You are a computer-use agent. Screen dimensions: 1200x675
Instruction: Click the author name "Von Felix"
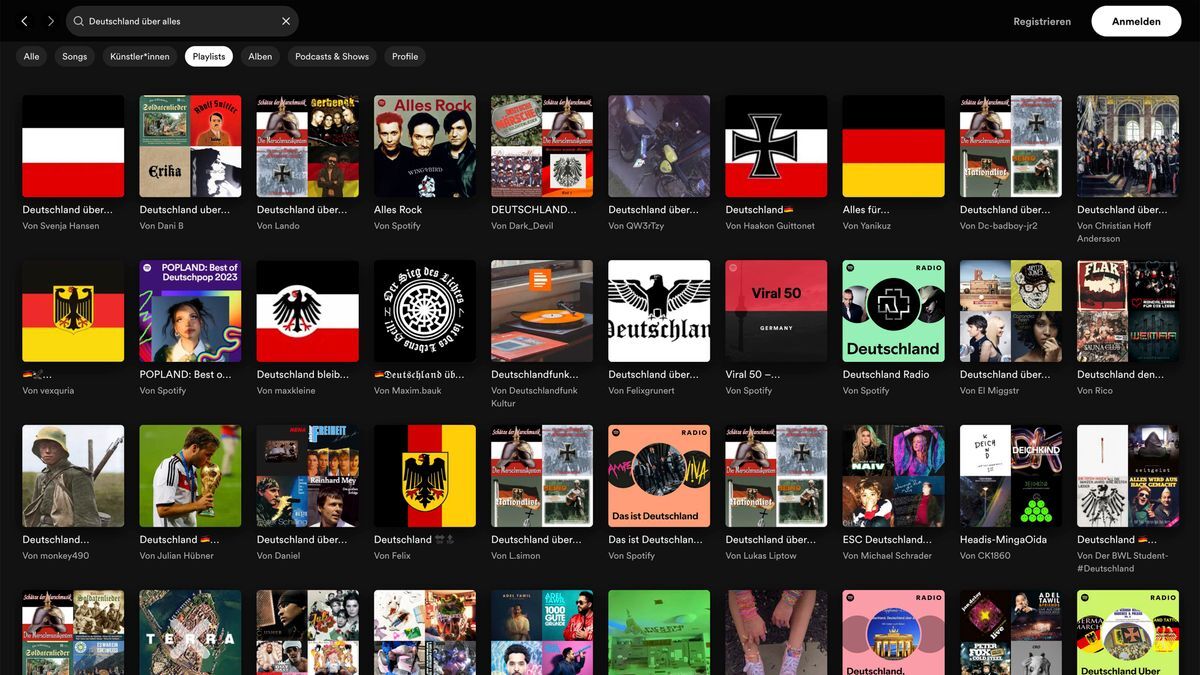point(392,556)
